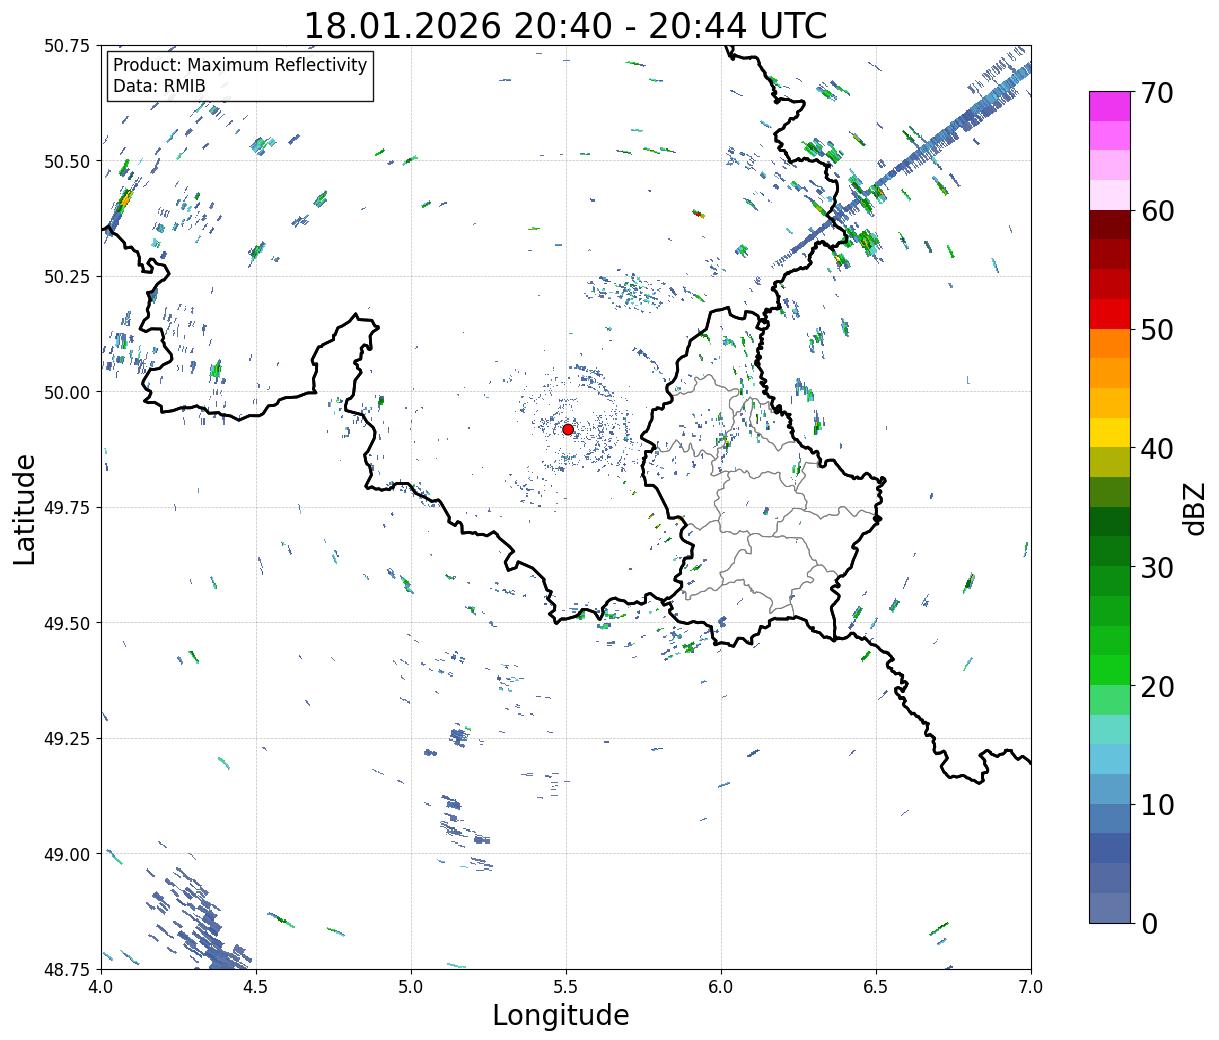Click the latitude tick label 48.75
1219x1040 pixels.
coord(67,969)
